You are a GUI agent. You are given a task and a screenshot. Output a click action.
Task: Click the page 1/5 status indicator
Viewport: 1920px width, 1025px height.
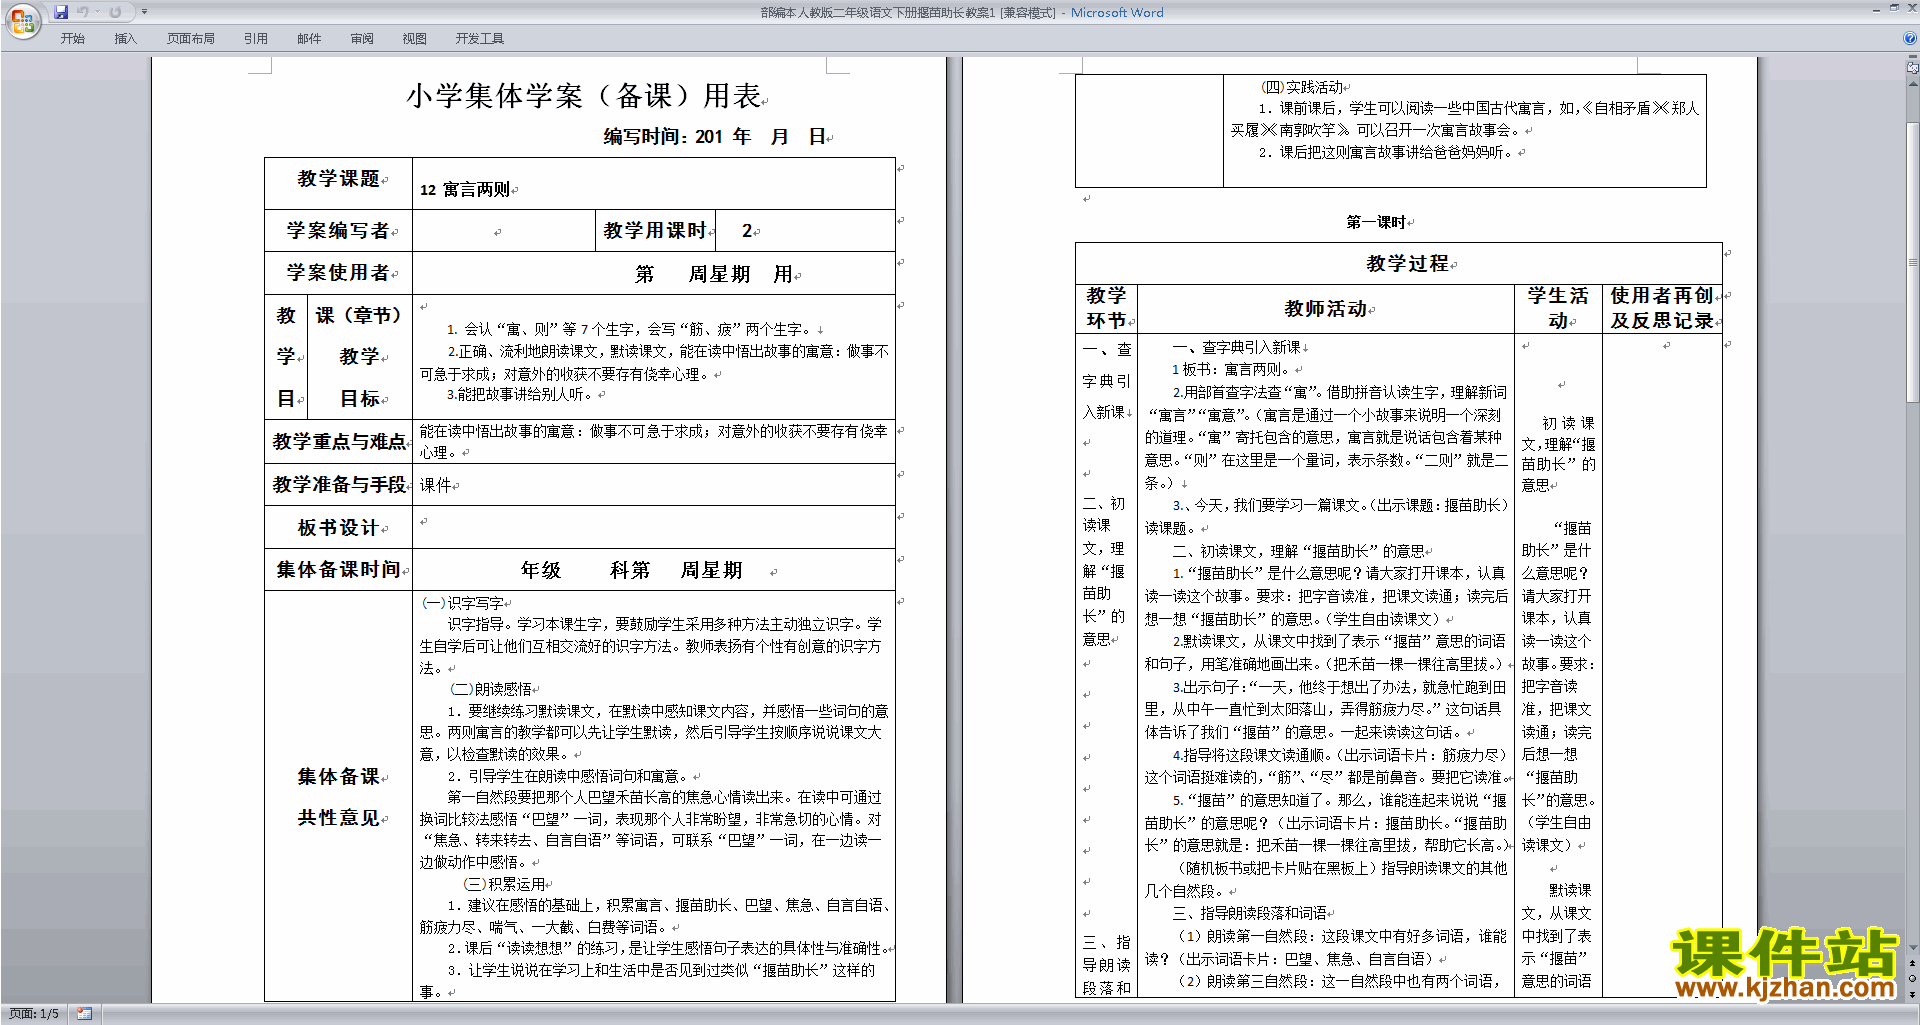tap(34, 1014)
